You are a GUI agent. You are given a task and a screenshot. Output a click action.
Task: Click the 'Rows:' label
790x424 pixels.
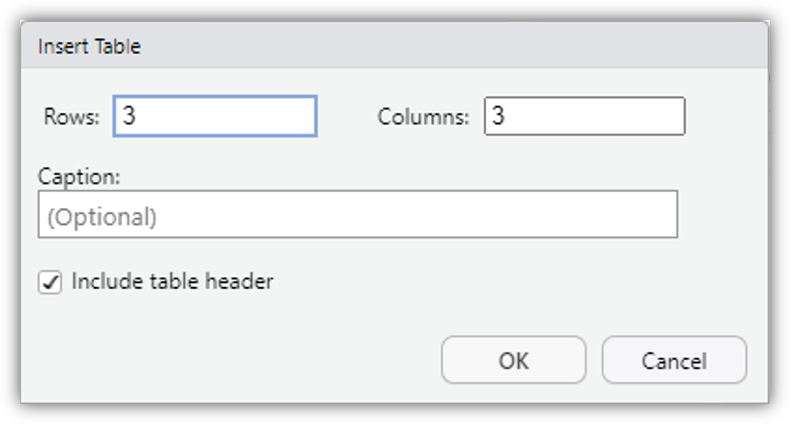72,117
